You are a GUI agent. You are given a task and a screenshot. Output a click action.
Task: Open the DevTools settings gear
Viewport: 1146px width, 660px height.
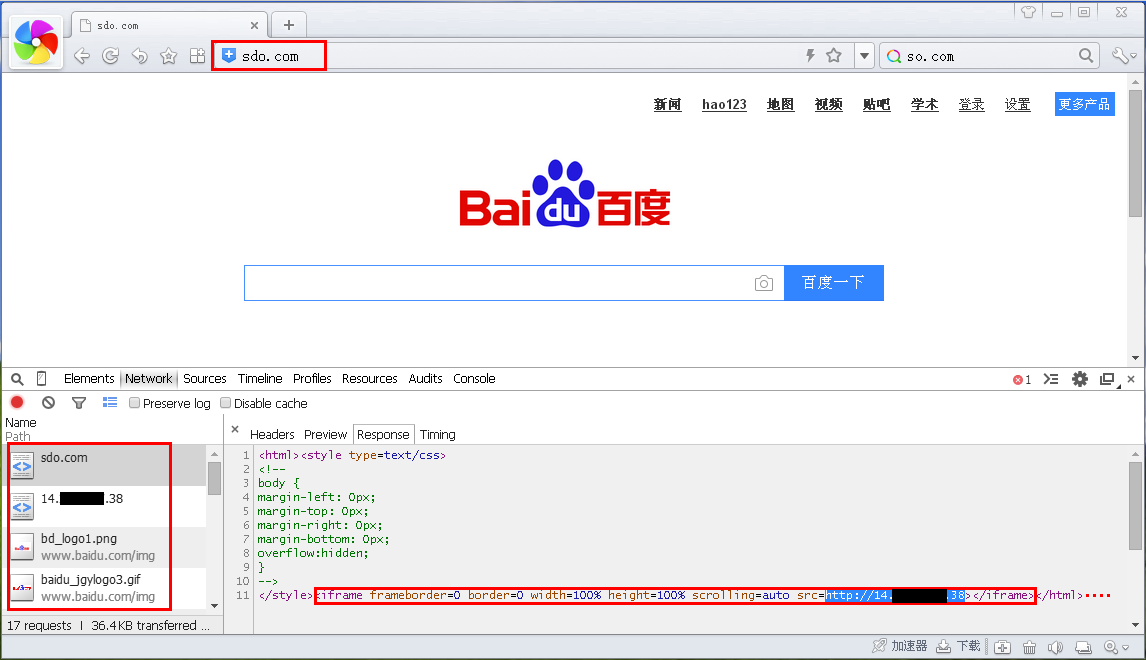pyautogui.click(x=1079, y=379)
